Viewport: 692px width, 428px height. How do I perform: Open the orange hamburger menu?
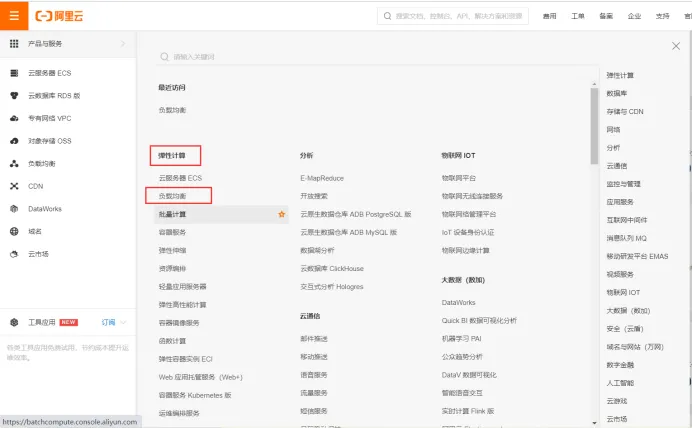14,16
